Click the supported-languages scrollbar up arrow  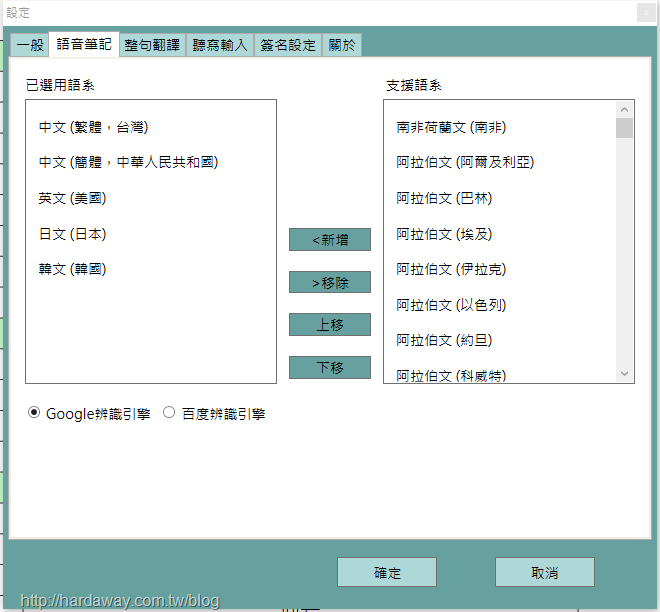click(x=624, y=109)
